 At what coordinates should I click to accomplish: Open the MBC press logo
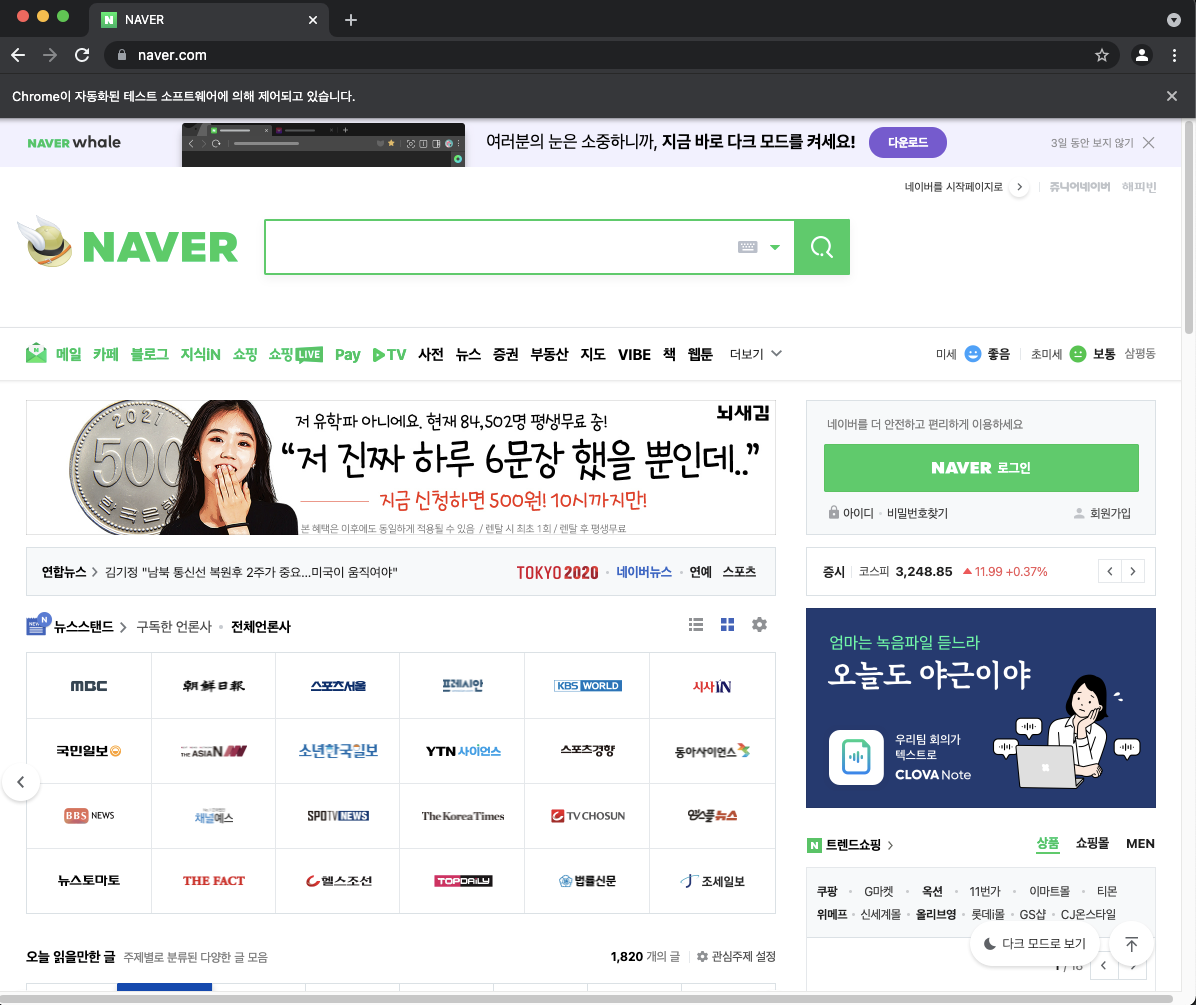[x=88, y=686]
